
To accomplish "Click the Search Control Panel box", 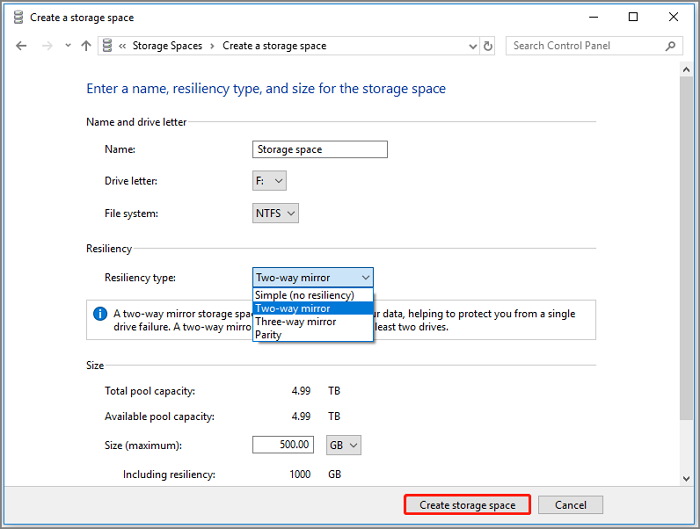I will (583, 46).
